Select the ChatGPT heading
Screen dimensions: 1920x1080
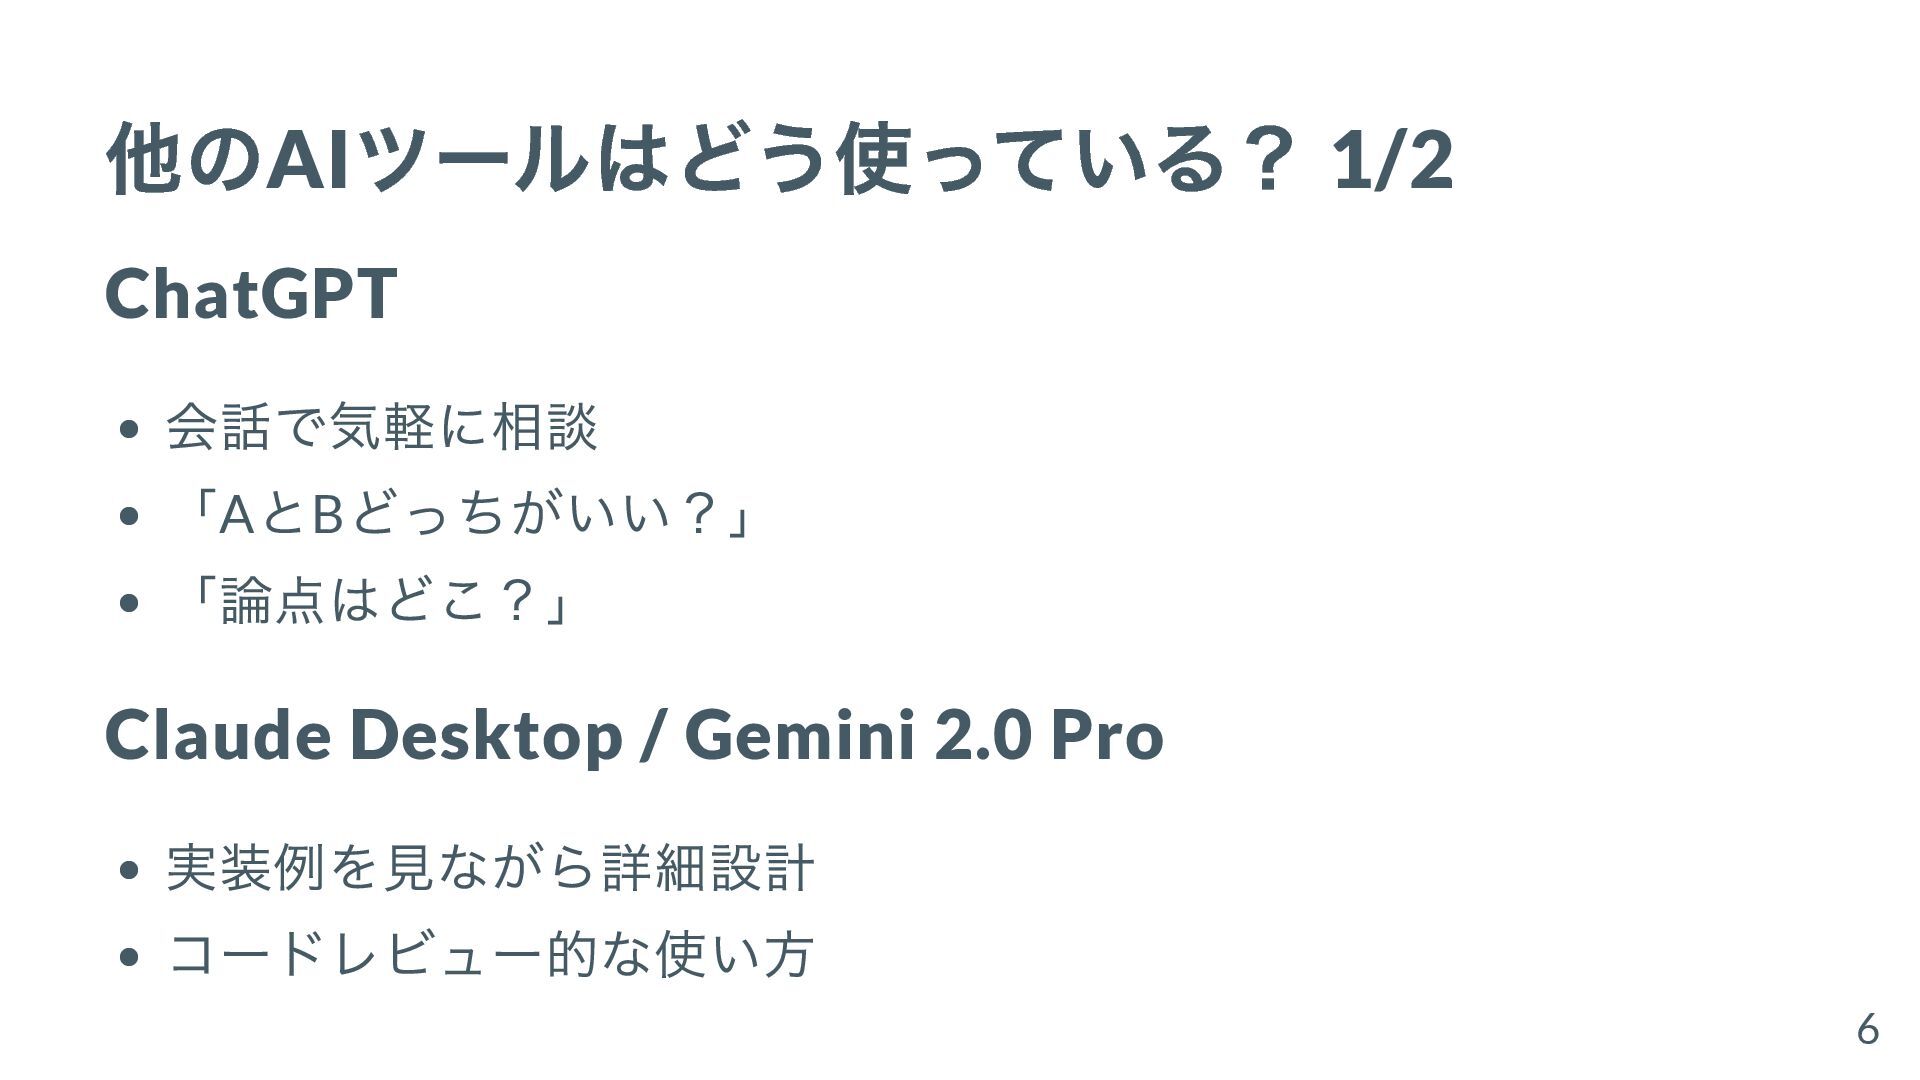(251, 294)
